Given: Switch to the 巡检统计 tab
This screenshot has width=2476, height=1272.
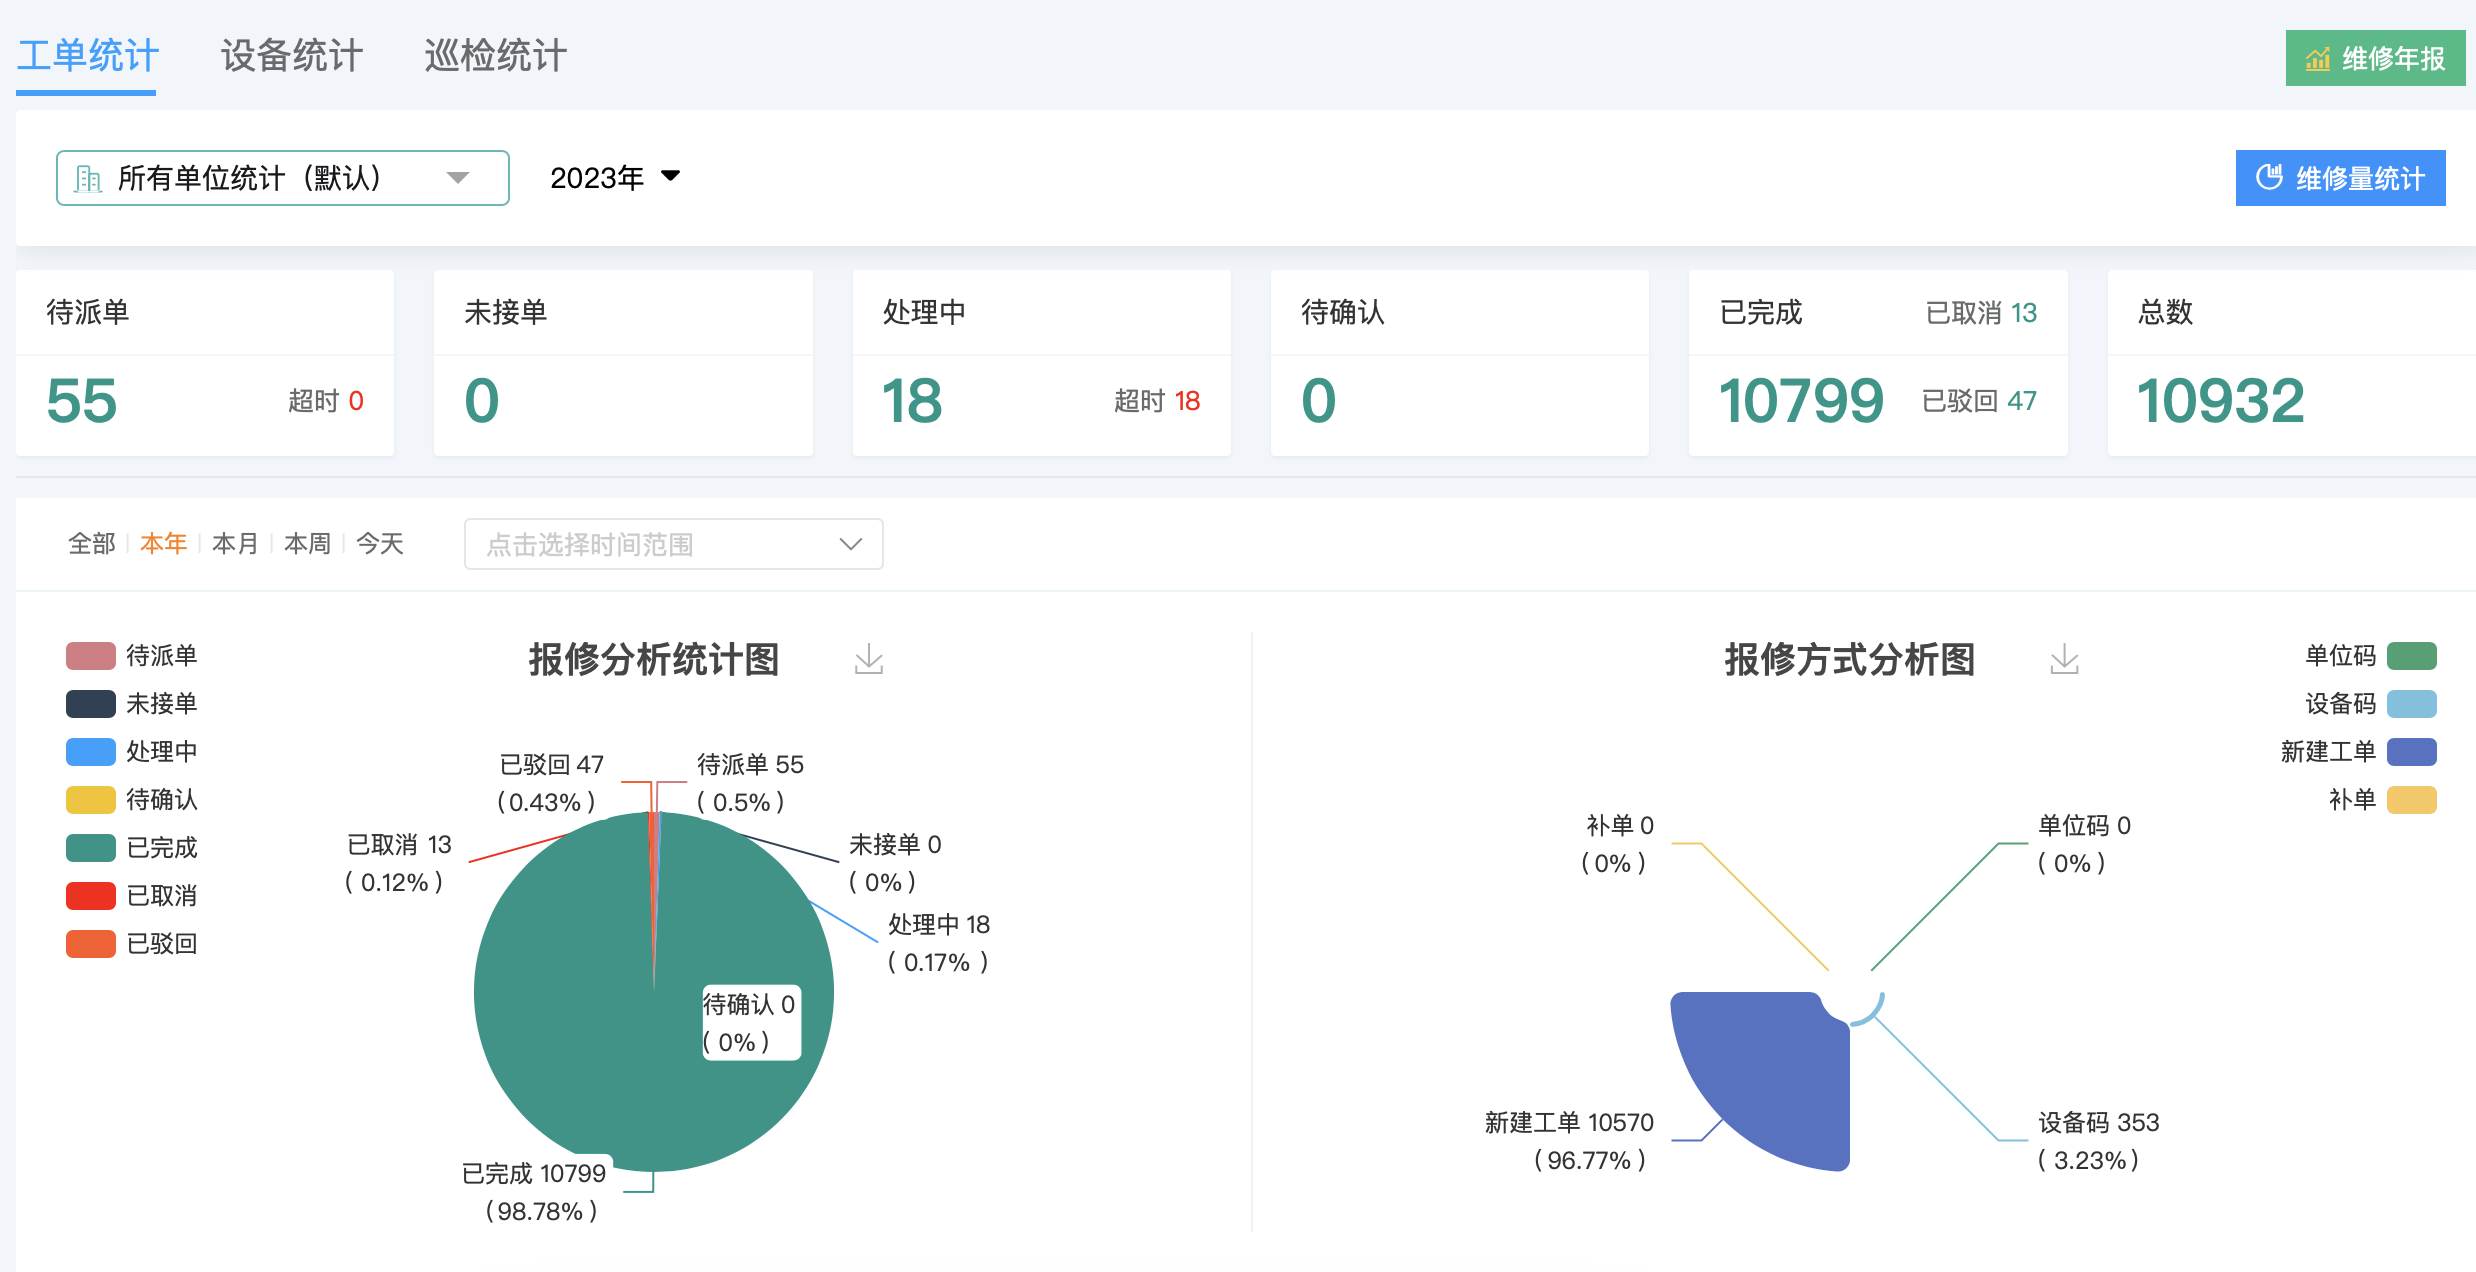Looking at the screenshot, I should (x=495, y=56).
